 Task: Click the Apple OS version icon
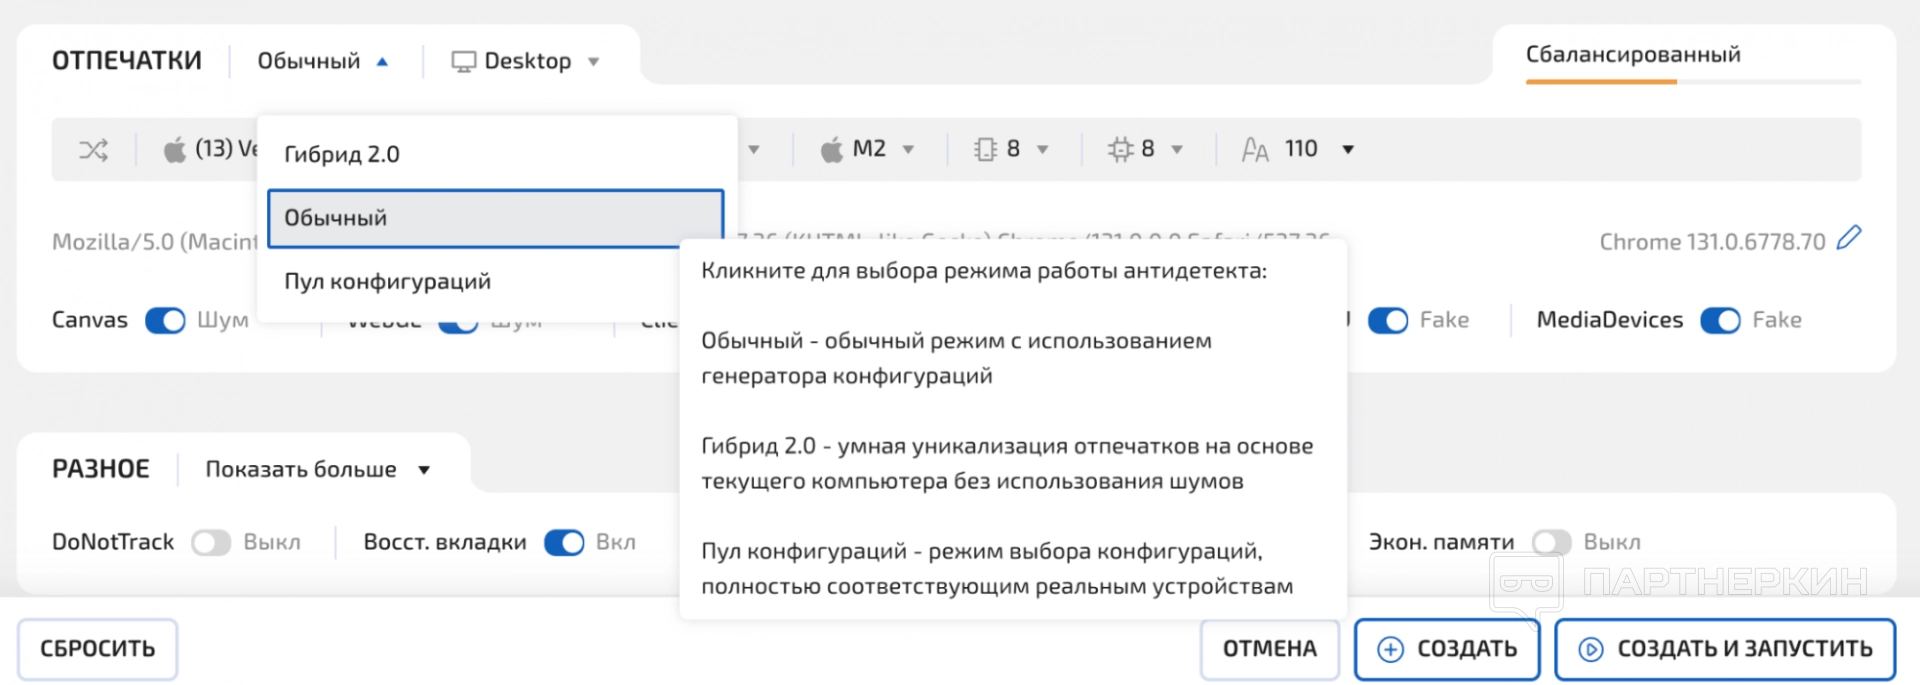[x=175, y=150]
